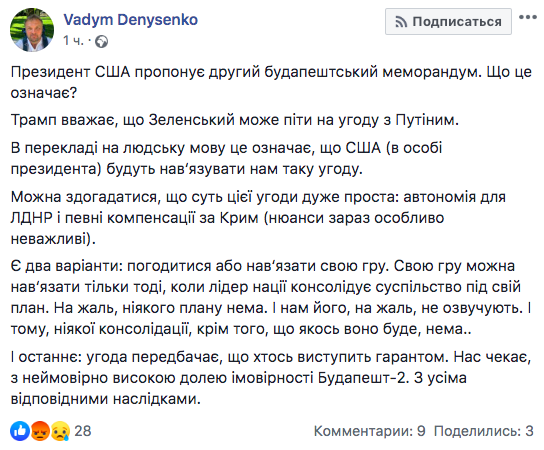544x450 pixels.
Task: Open the list of 28 reactions
Action: click(x=83, y=431)
